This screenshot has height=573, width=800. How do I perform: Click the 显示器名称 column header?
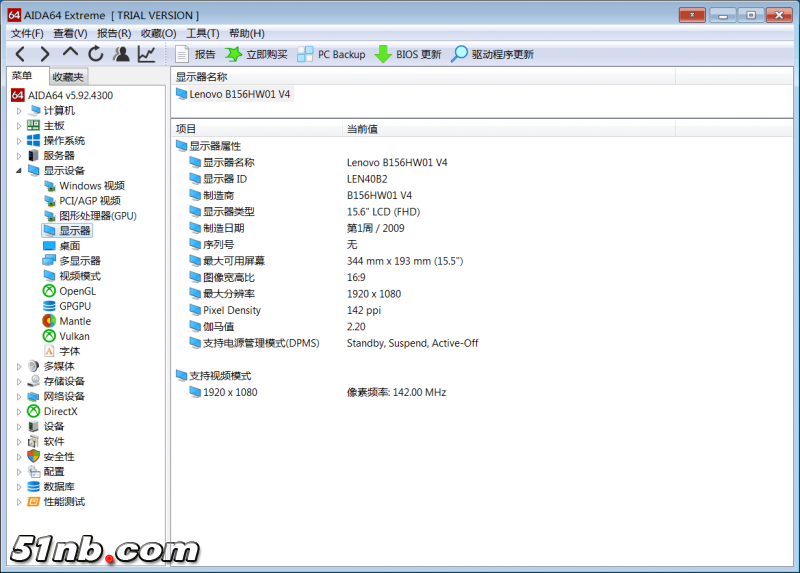point(423,77)
